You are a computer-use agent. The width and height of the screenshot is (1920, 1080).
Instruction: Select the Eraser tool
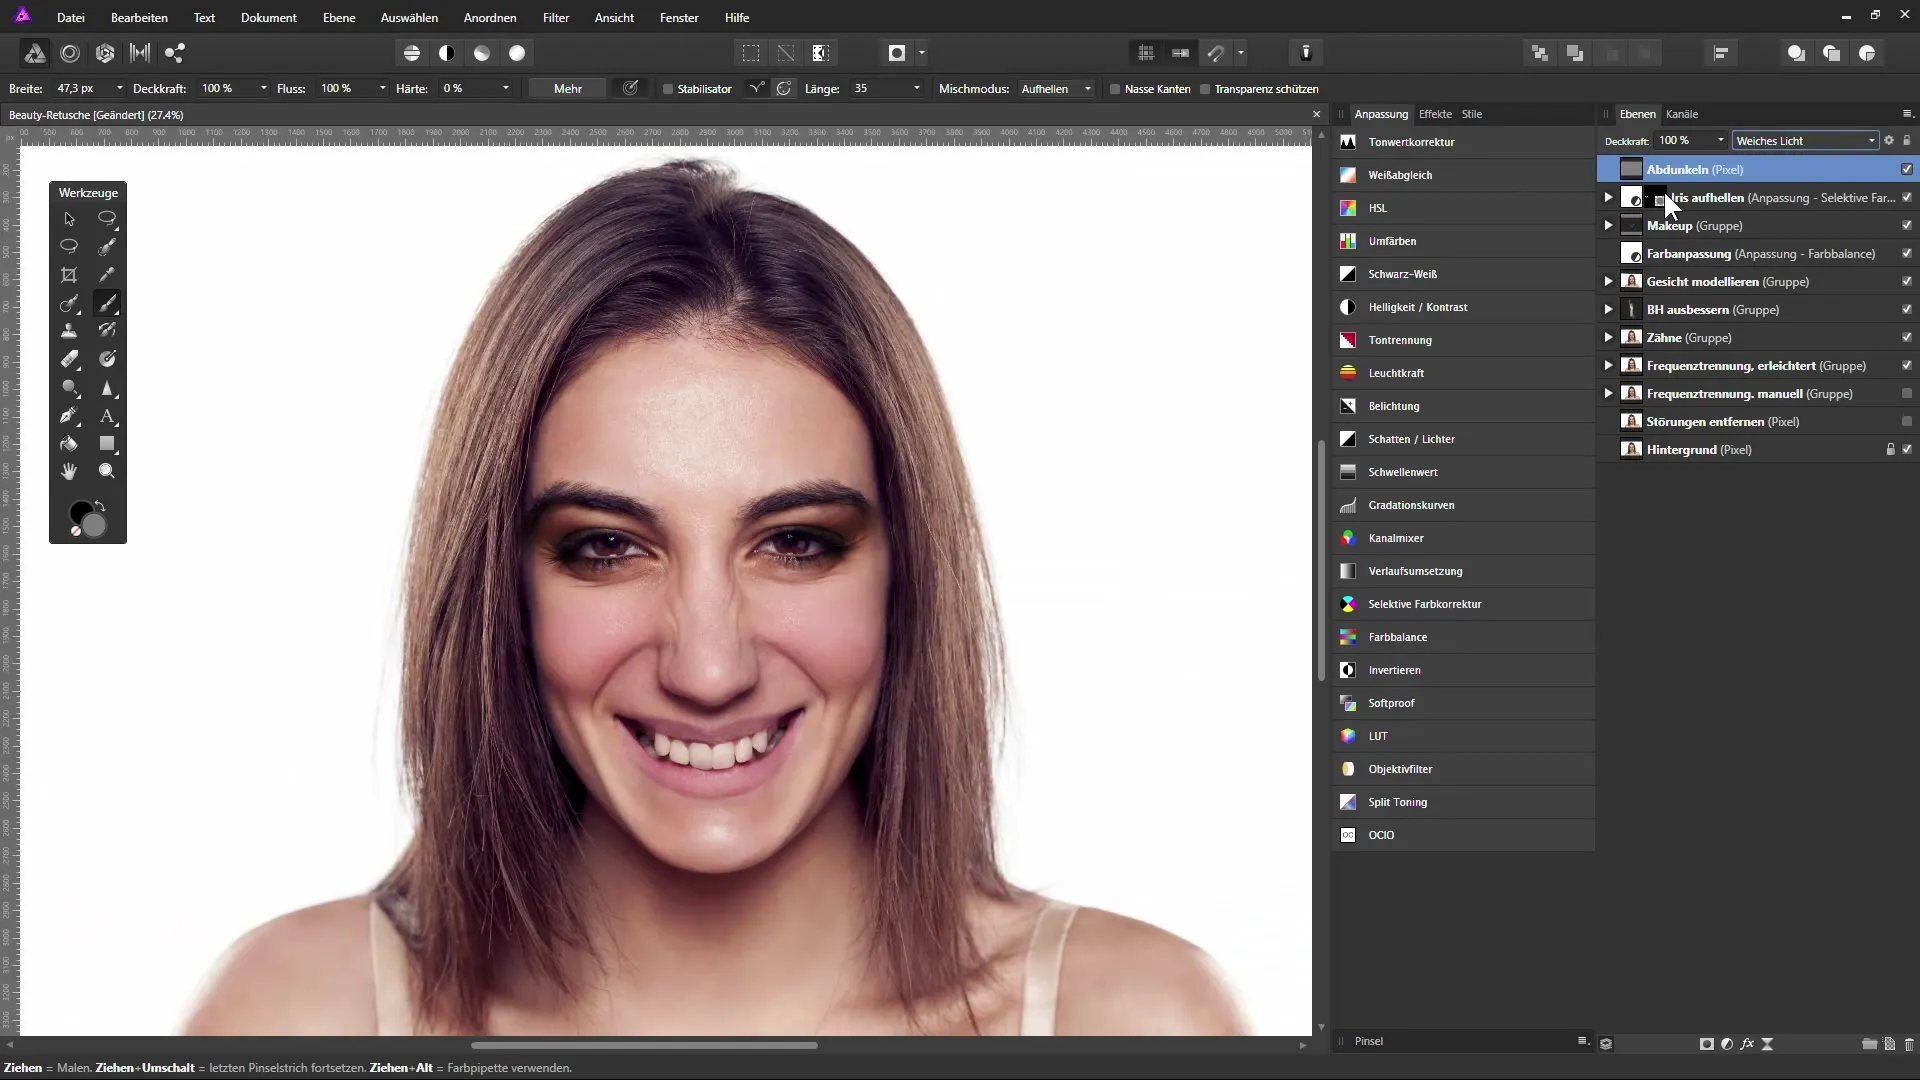[x=69, y=359]
